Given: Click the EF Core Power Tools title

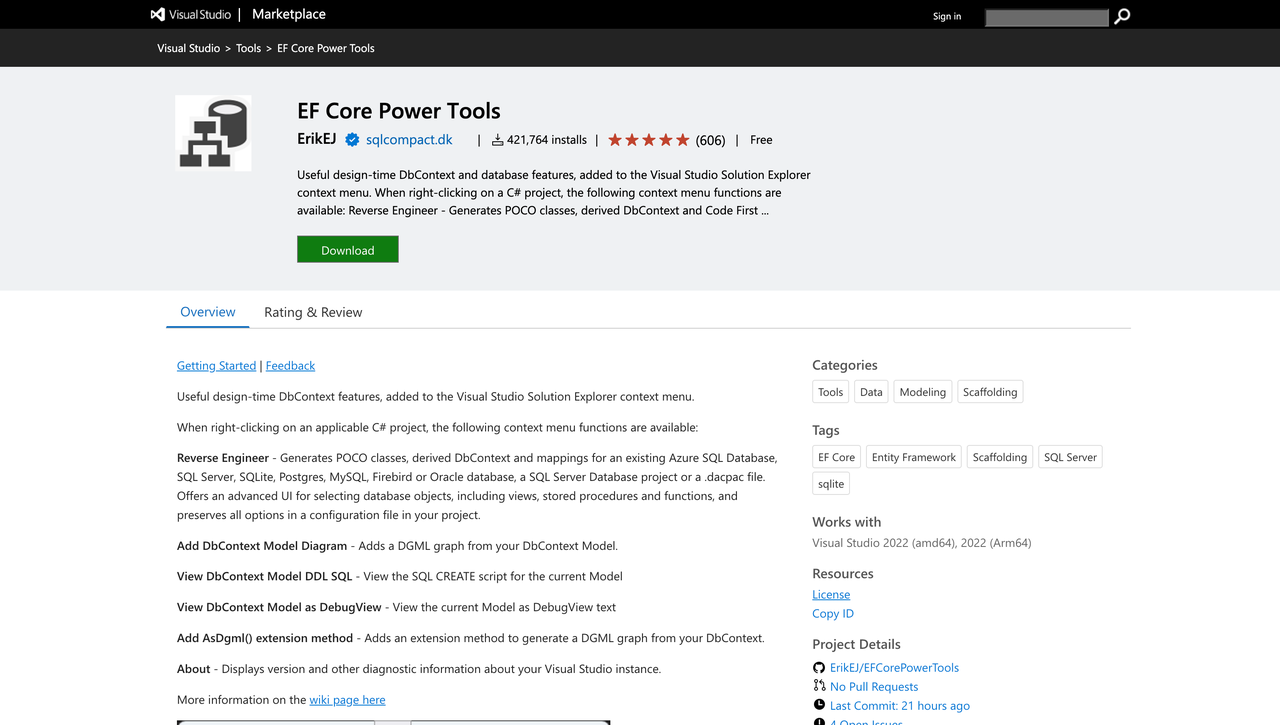Looking at the screenshot, I should (399, 111).
